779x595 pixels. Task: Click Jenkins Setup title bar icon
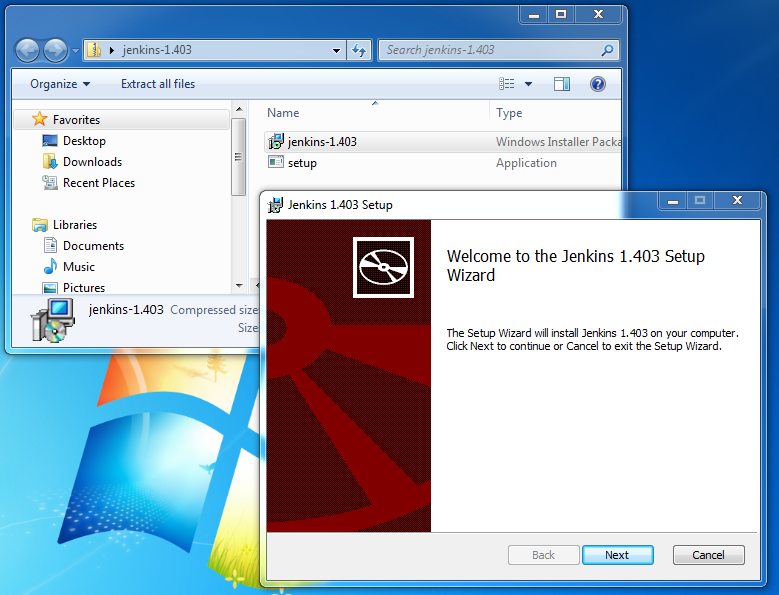275,205
